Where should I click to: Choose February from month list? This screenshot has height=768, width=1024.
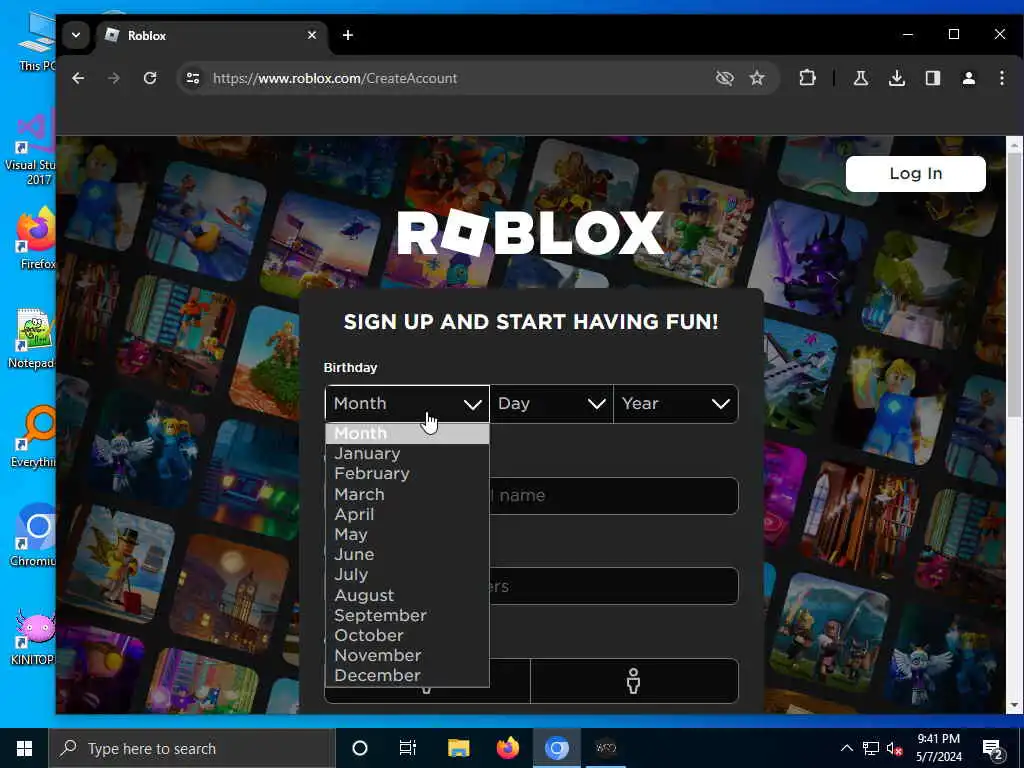[407, 474]
